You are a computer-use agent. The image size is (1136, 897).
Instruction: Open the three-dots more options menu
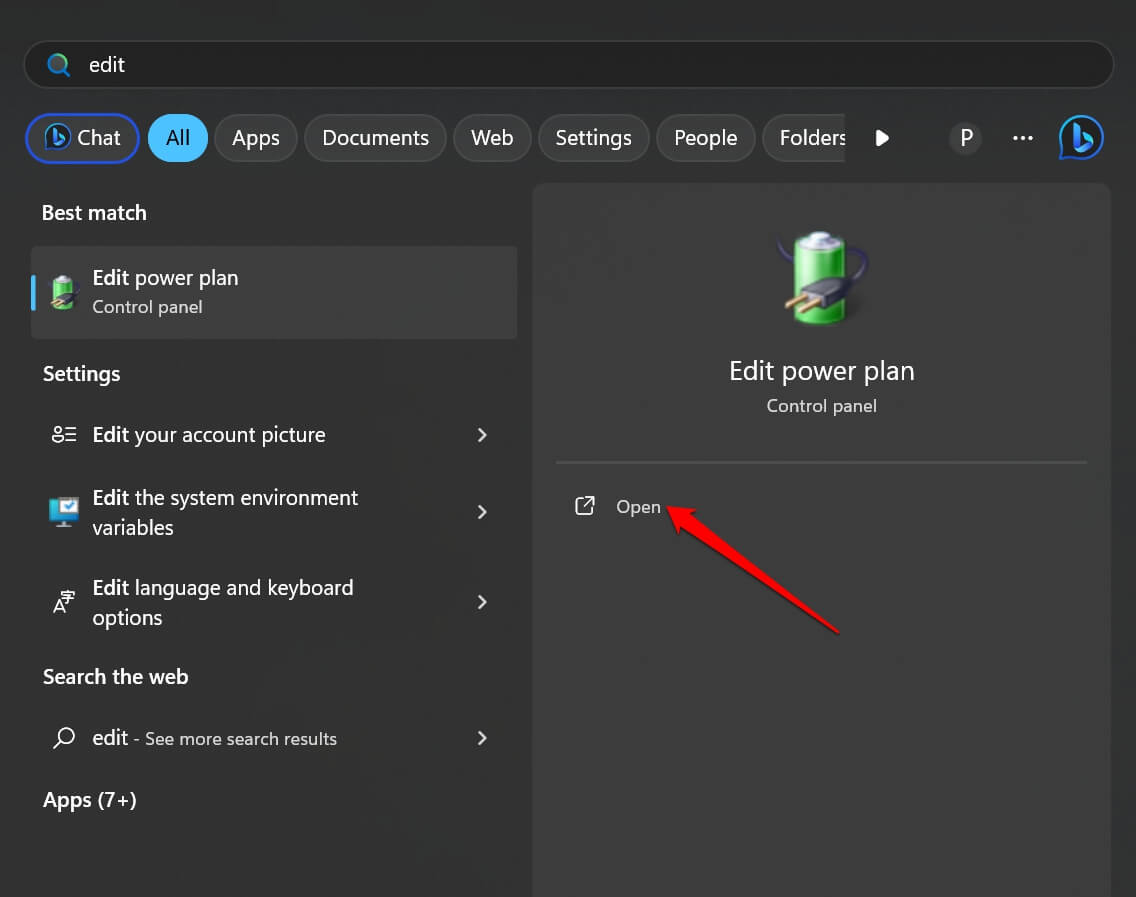click(1022, 138)
